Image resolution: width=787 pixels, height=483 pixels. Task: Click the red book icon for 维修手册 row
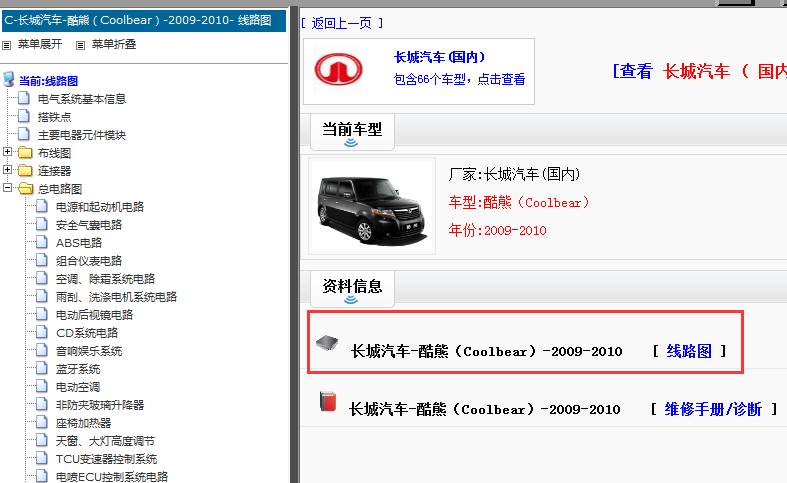(328, 402)
